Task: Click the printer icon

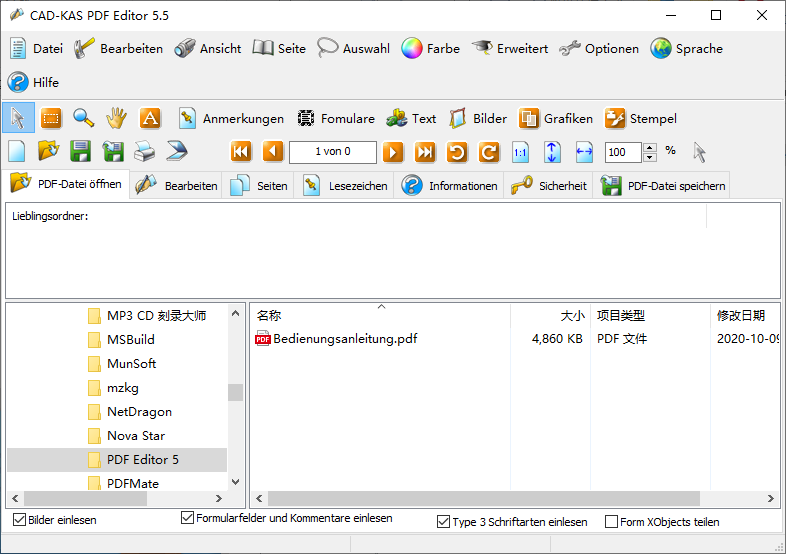Action: tap(144, 151)
